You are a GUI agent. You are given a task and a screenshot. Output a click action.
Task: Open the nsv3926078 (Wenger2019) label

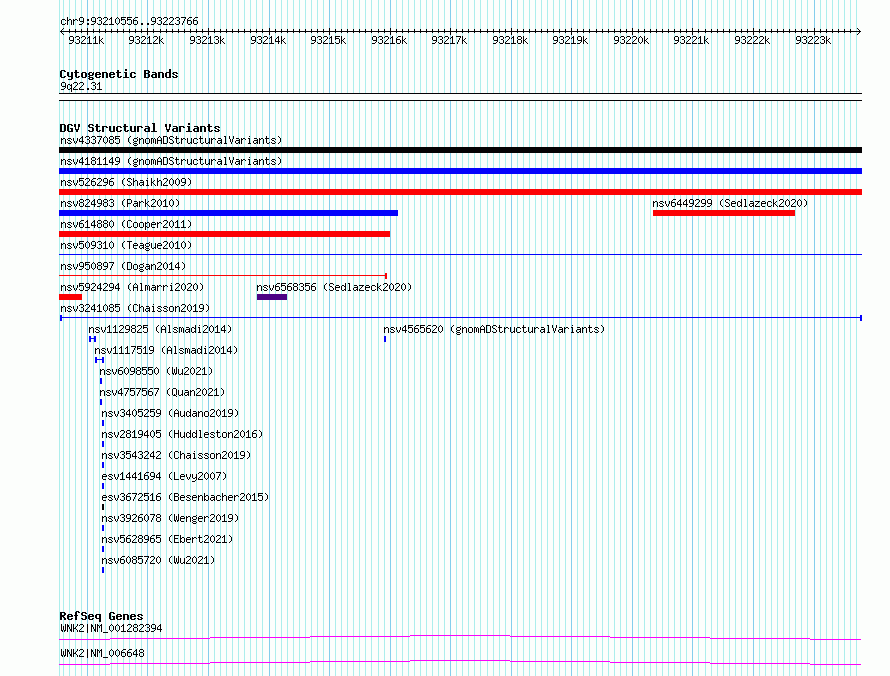click(x=170, y=518)
